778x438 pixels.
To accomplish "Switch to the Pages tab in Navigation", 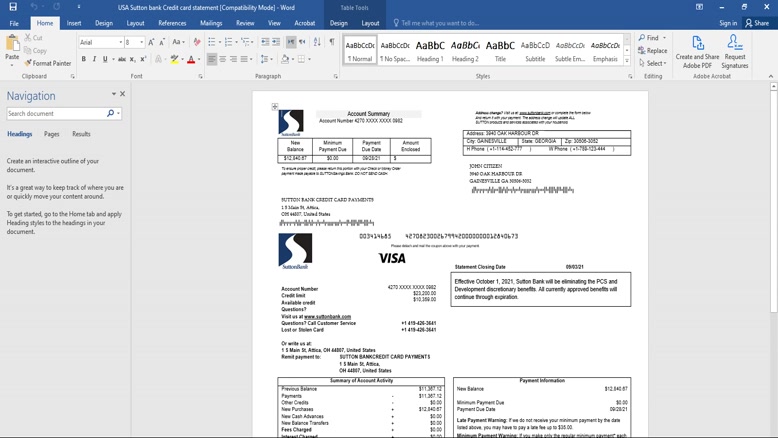I will coord(52,134).
